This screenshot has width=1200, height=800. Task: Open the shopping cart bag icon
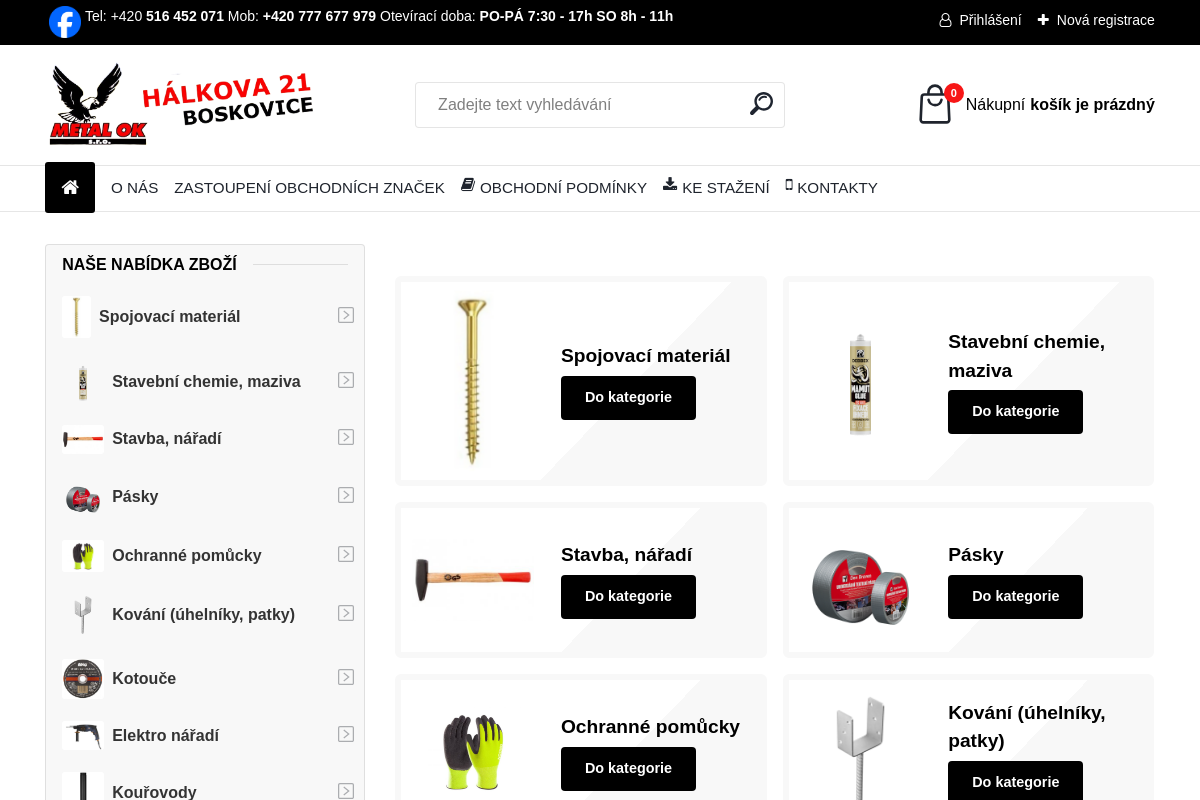(935, 104)
